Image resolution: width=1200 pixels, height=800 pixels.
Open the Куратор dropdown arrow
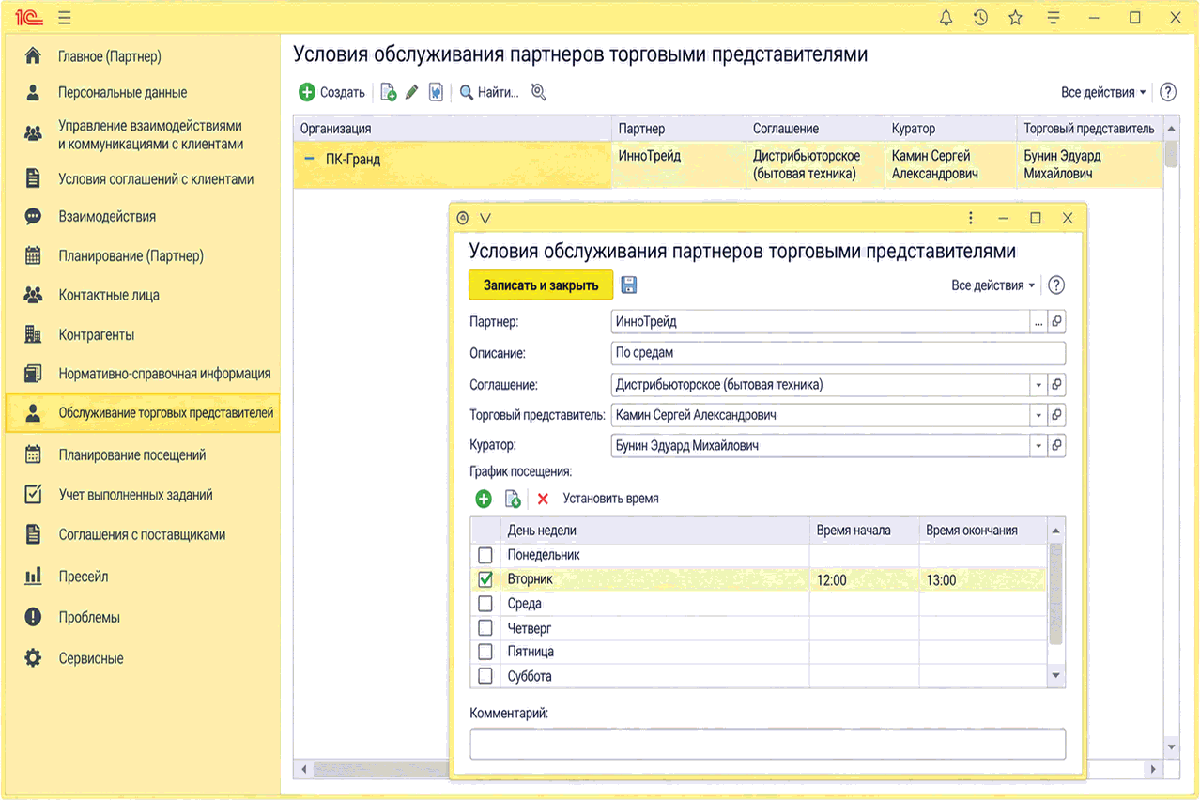pyautogui.click(x=1038, y=446)
